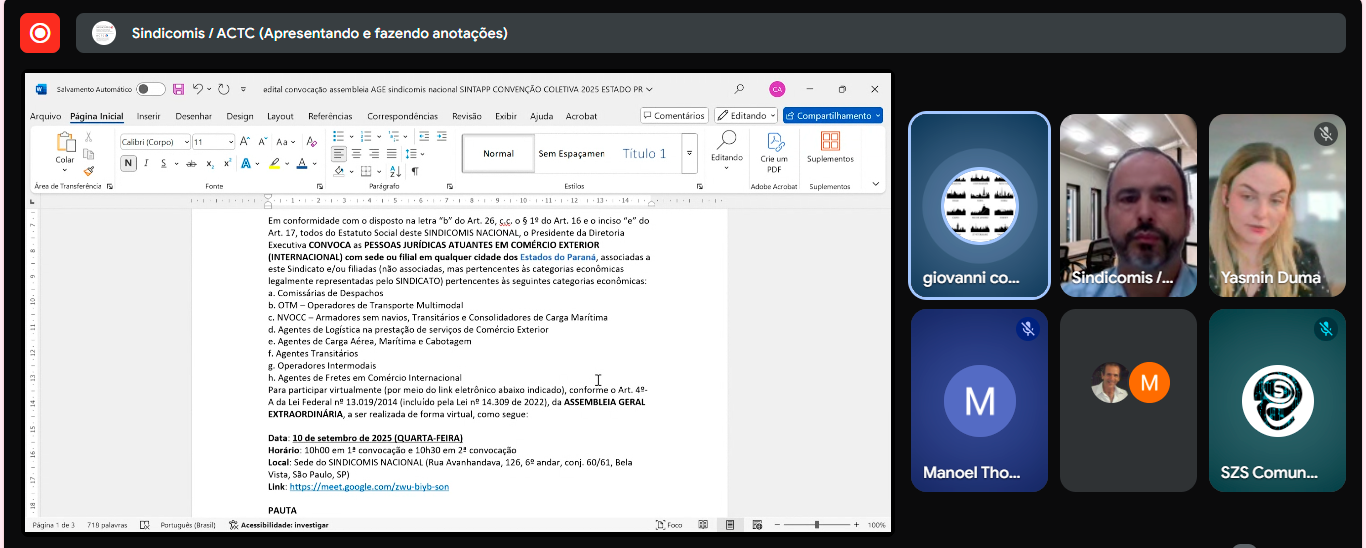The width and height of the screenshot is (1366, 548).
Task: Justify text in the Parágrafo group
Action: [391, 154]
